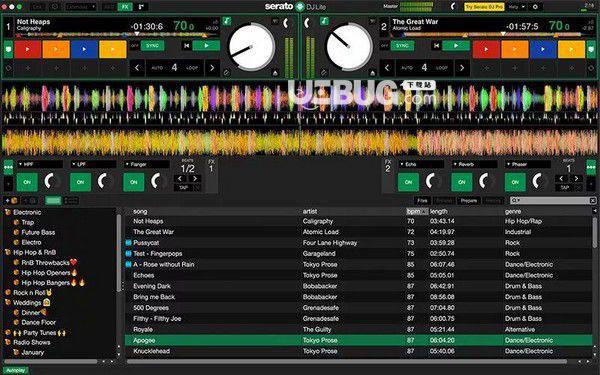
Task: Jump to track start on deck 1
Action: coord(186,46)
